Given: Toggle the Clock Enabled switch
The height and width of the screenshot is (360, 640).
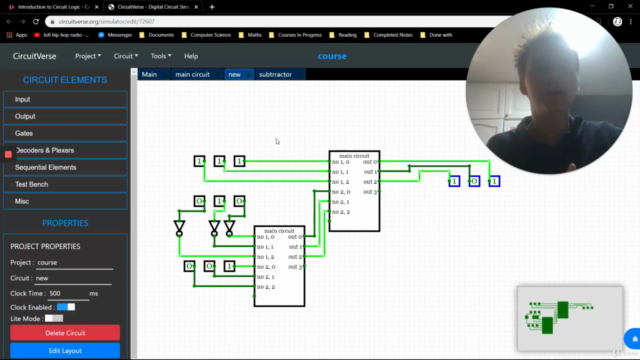Looking at the screenshot, I should 66,307.
